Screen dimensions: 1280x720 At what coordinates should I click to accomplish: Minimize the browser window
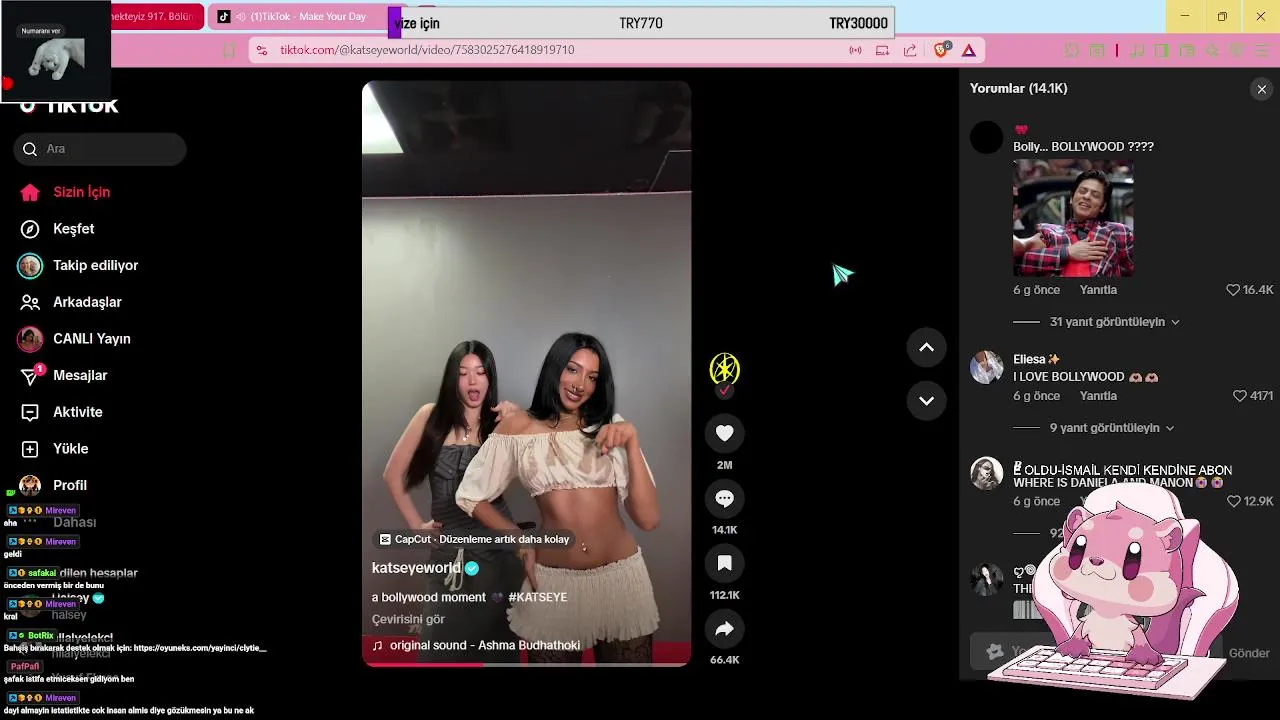tap(1185, 16)
